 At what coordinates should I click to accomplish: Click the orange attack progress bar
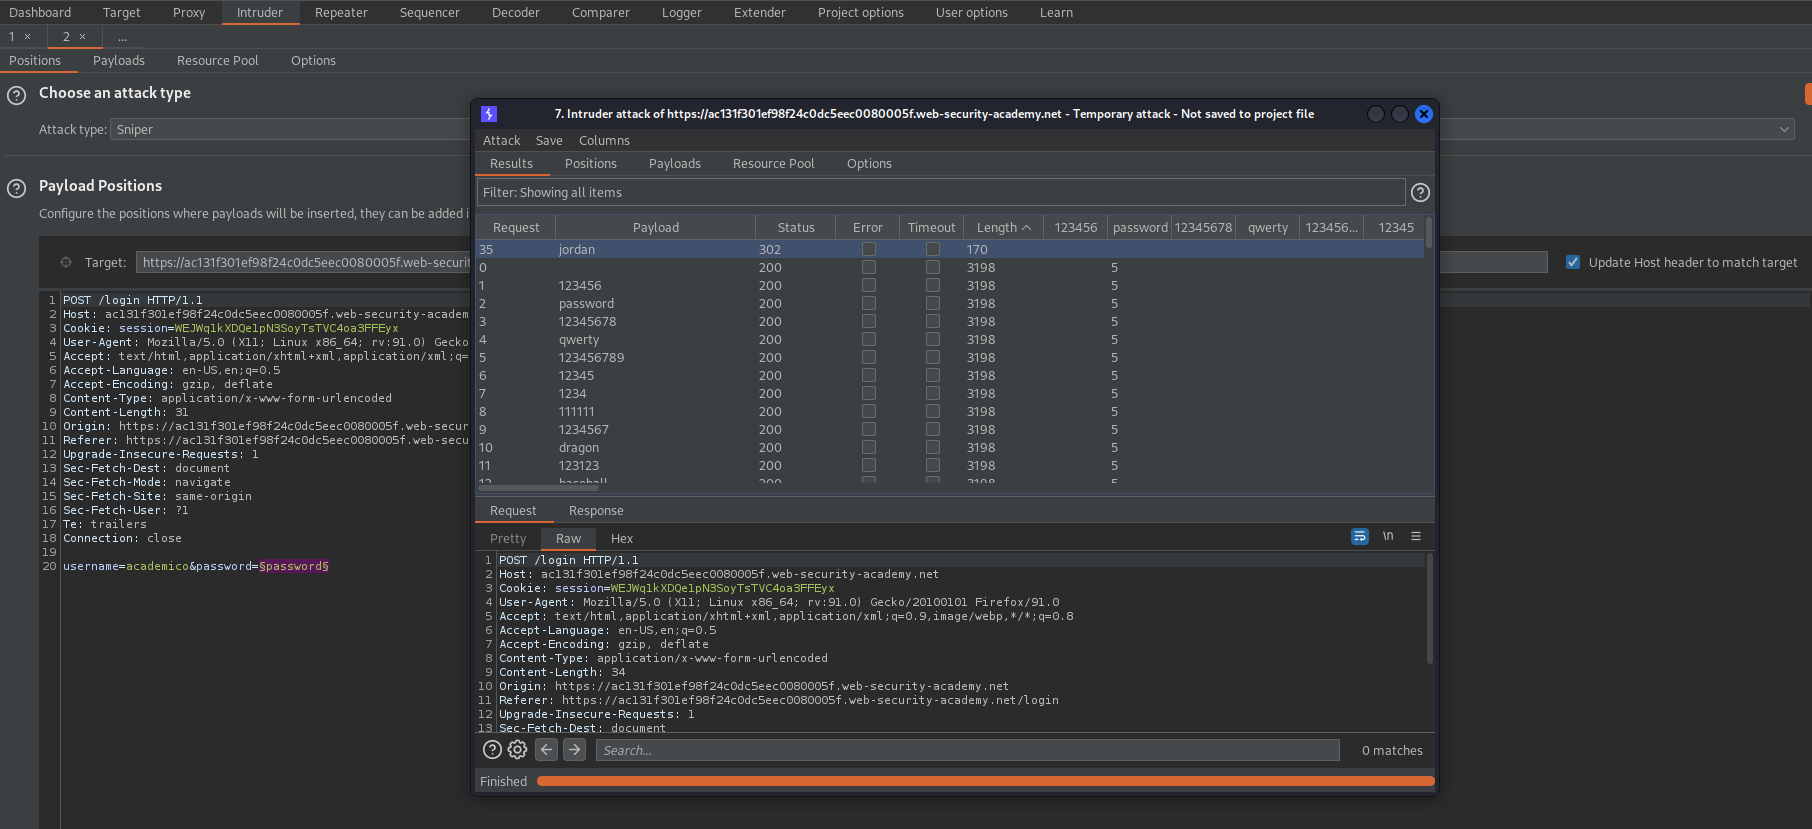986,781
